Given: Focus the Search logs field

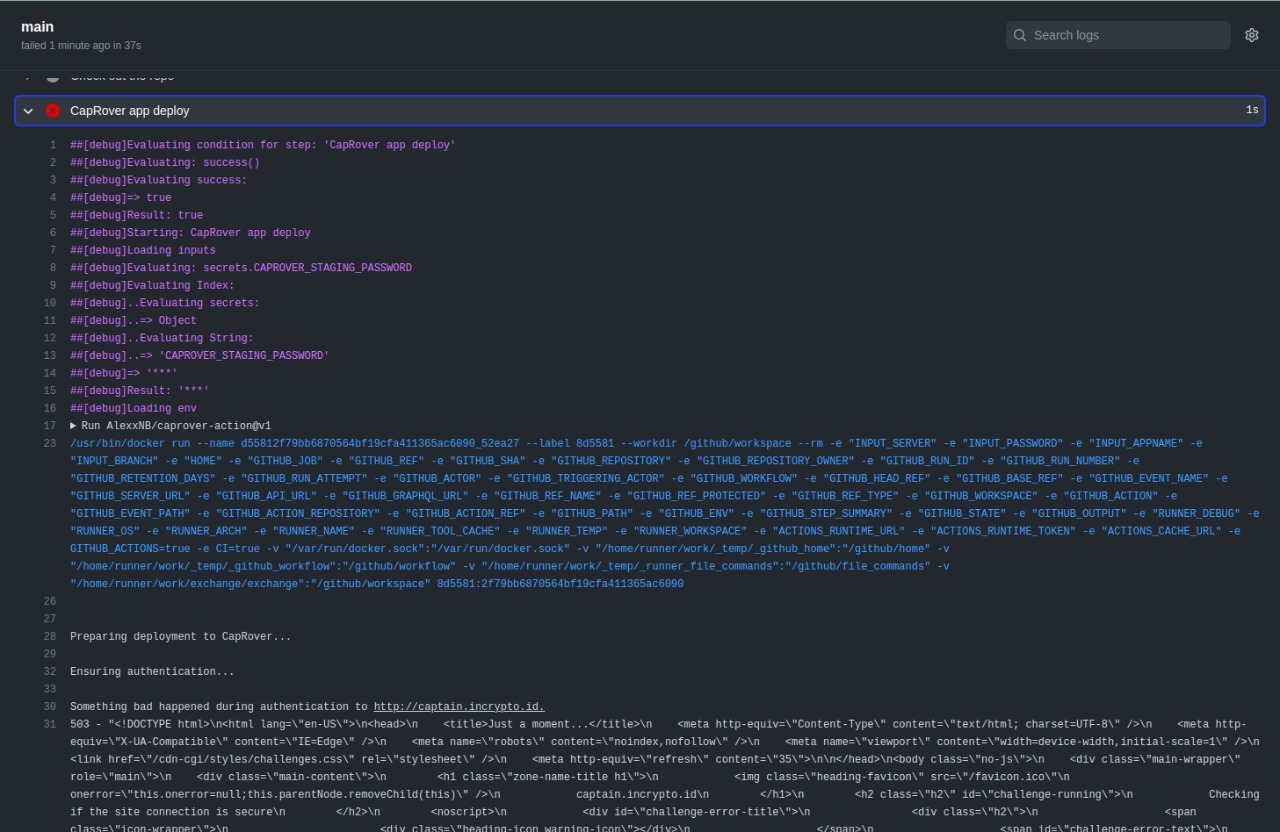Looking at the screenshot, I should 1118,35.
